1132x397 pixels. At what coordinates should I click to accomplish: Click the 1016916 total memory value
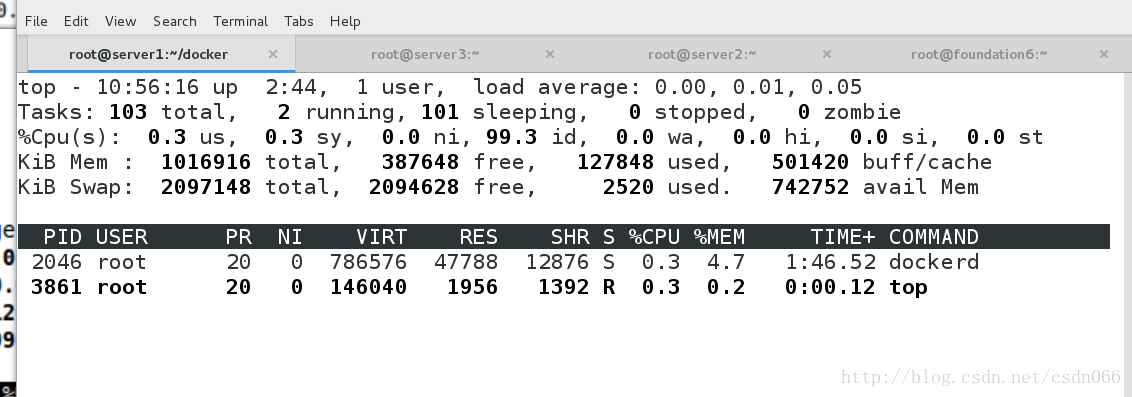pos(206,162)
